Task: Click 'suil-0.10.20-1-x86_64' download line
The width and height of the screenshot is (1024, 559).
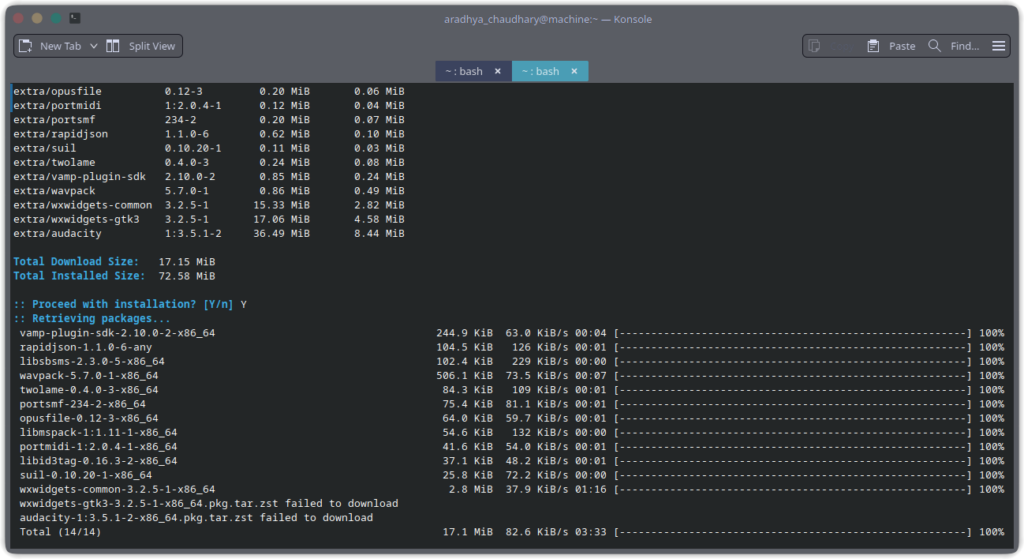Action: click(511, 475)
